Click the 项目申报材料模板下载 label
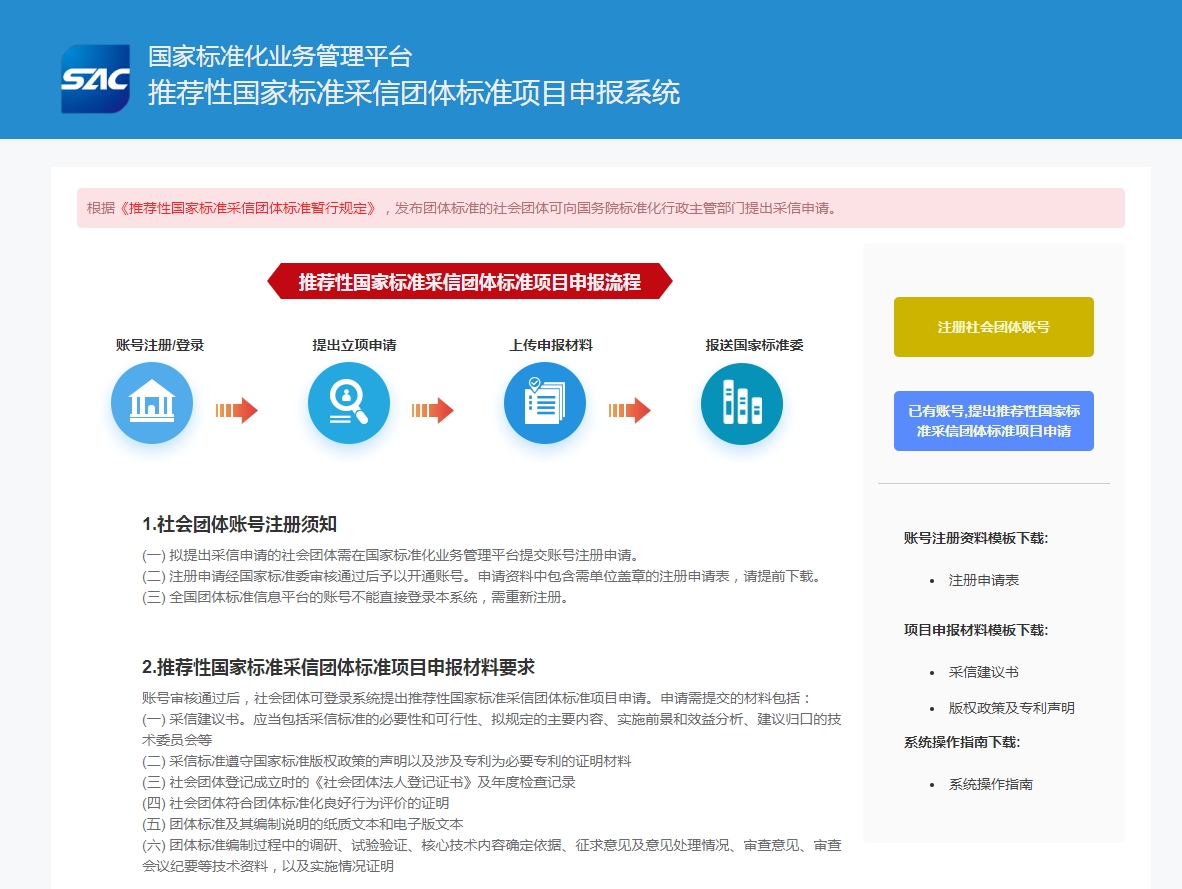 [x=976, y=630]
